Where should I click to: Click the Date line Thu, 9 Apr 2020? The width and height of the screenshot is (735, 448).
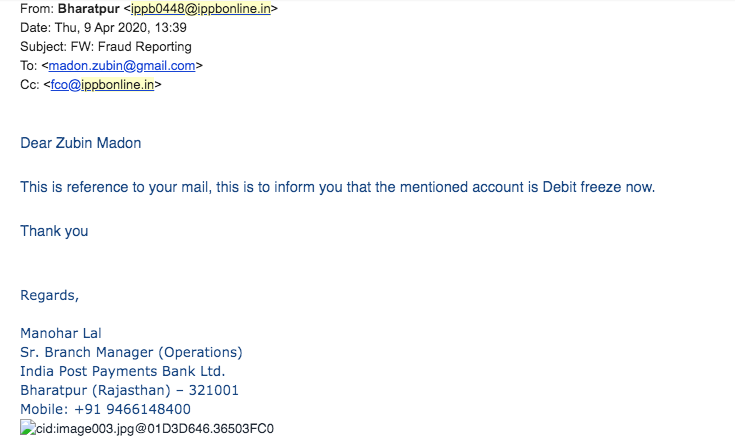click(103, 28)
